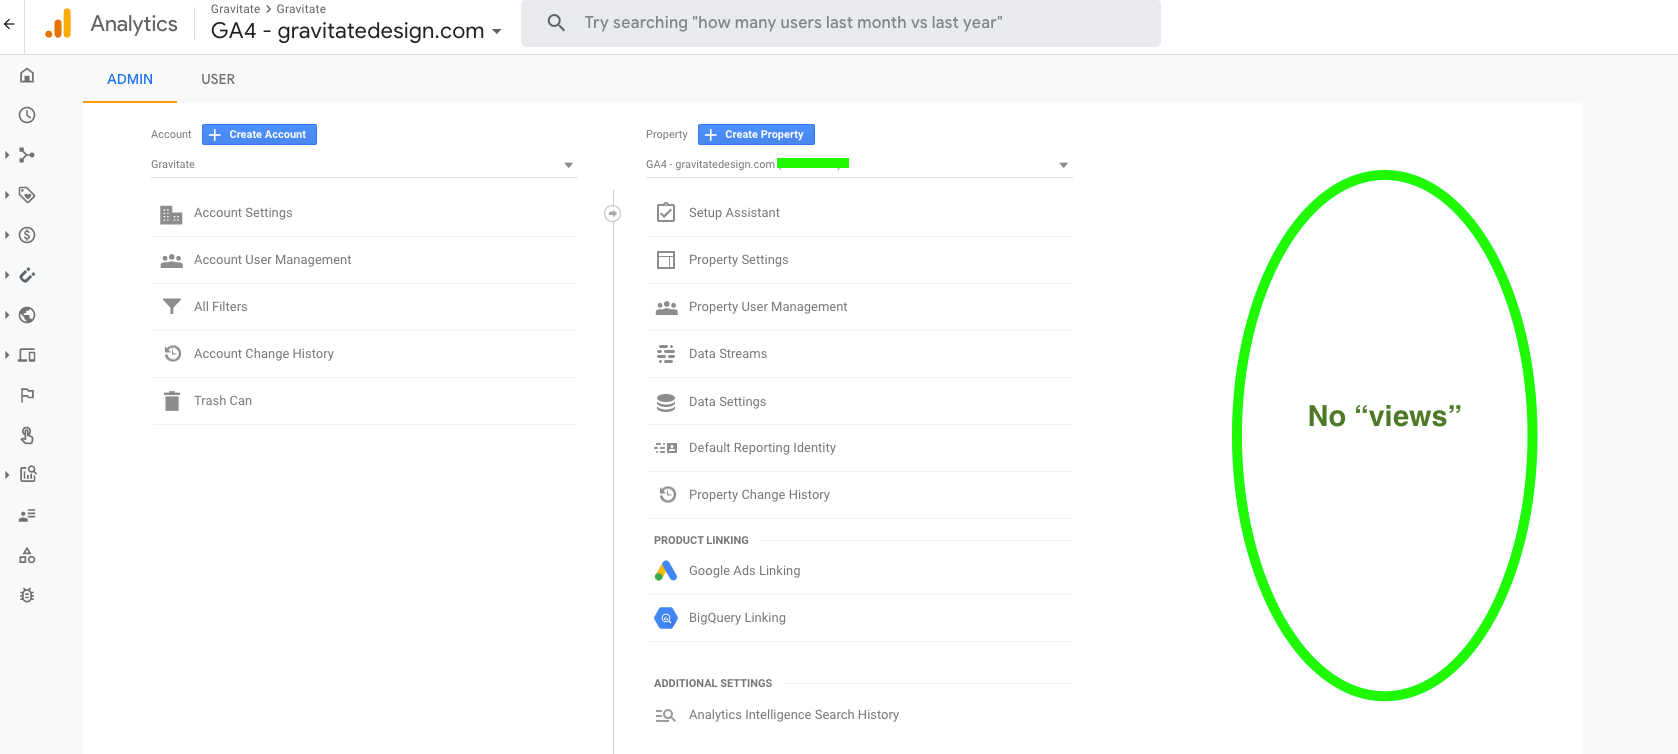Click the Create Property button
This screenshot has width=1678, height=754.
[756, 134]
